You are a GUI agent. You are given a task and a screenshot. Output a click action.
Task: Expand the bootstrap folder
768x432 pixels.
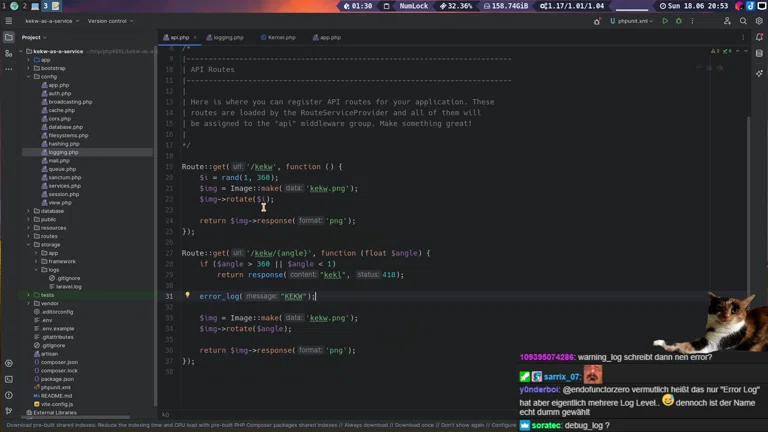pyautogui.click(x=28, y=68)
